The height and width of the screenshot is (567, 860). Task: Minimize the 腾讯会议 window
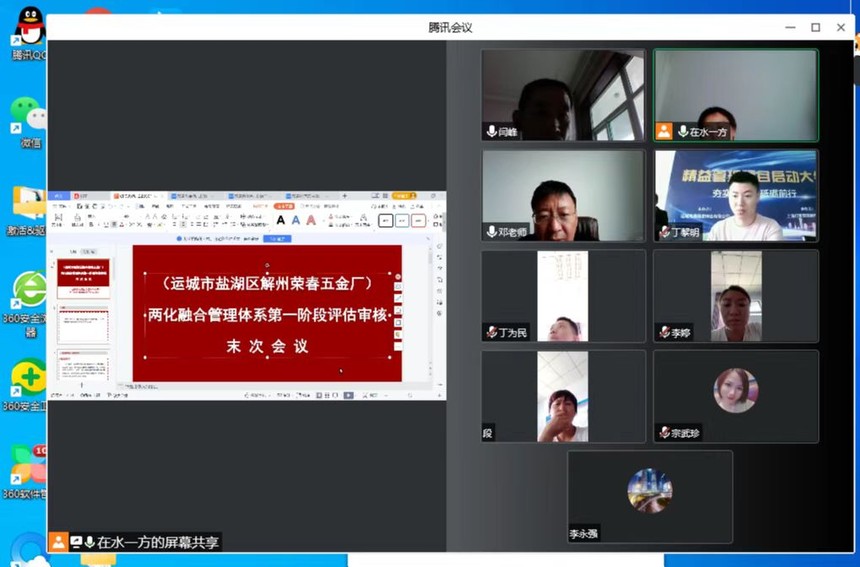[x=790, y=27]
